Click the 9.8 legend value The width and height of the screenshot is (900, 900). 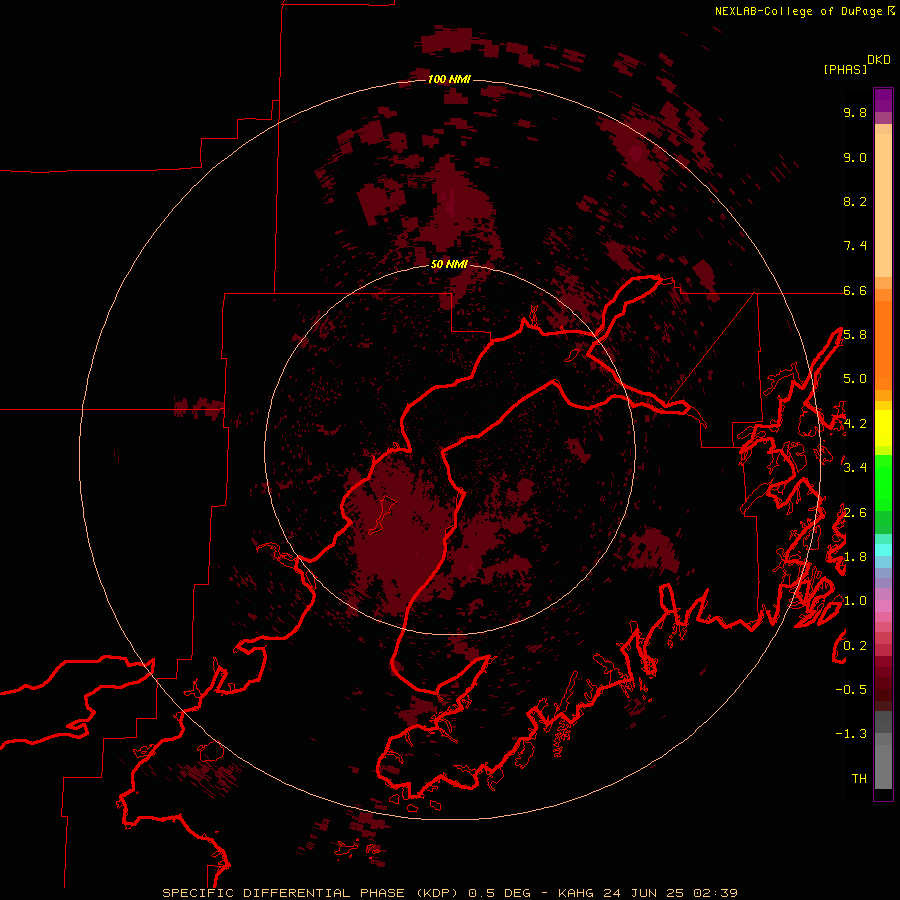point(855,112)
